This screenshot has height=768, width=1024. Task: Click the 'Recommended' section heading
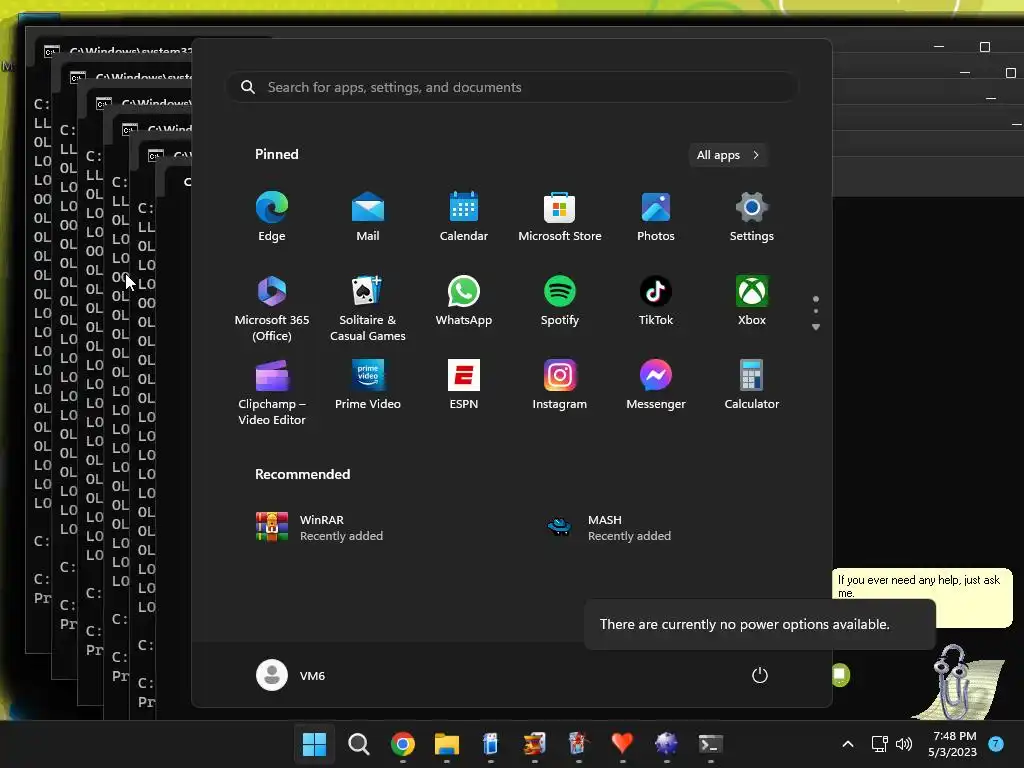(302, 474)
